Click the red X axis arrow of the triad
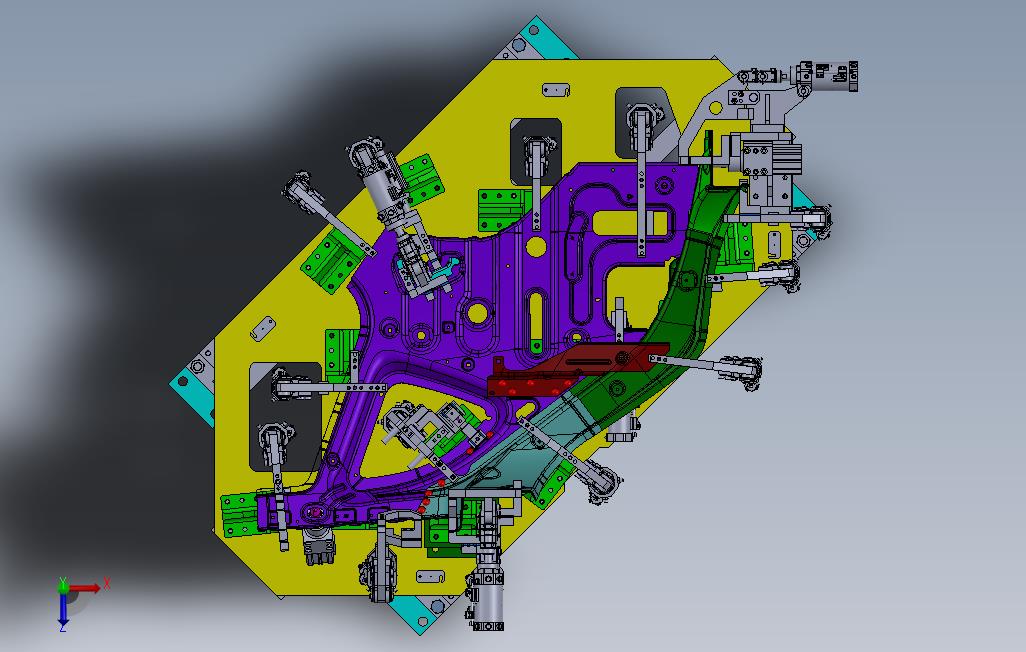 pyautogui.click(x=86, y=588)
